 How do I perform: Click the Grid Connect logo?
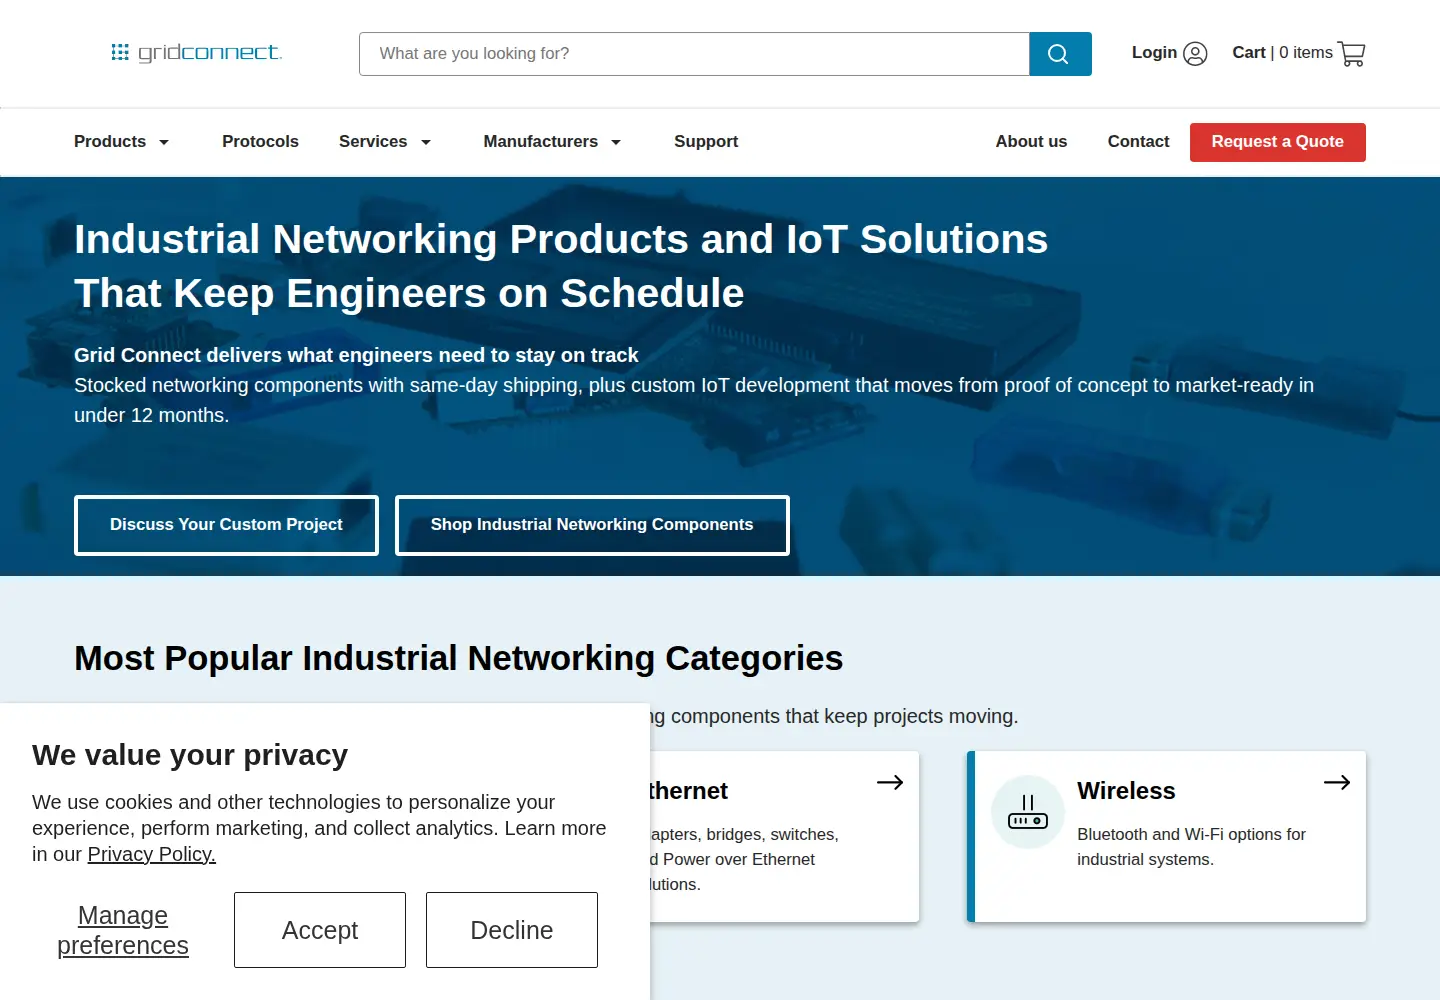click(197, 52)
